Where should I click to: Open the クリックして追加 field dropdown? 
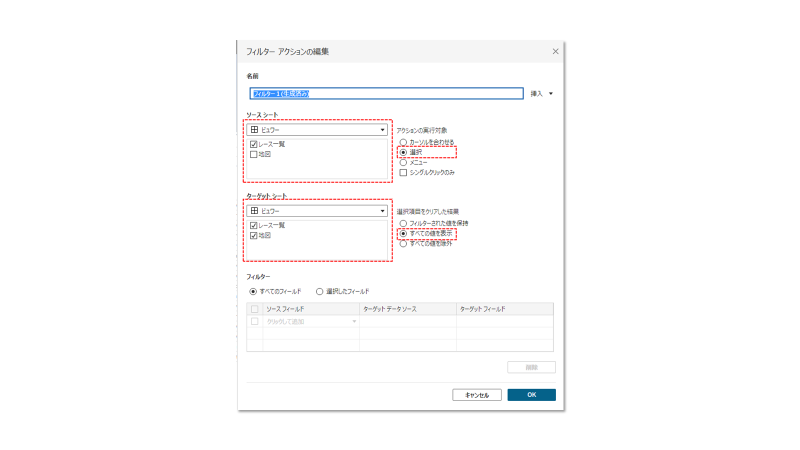pyautogui.click(x=311, y=321)
